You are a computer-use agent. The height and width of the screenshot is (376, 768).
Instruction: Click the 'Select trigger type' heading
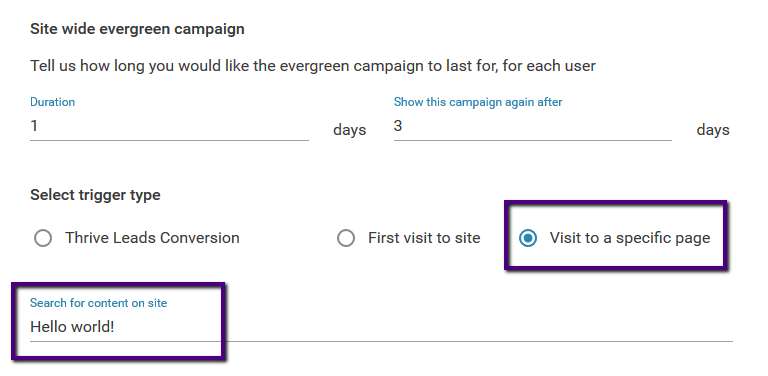tap(96, 195)
